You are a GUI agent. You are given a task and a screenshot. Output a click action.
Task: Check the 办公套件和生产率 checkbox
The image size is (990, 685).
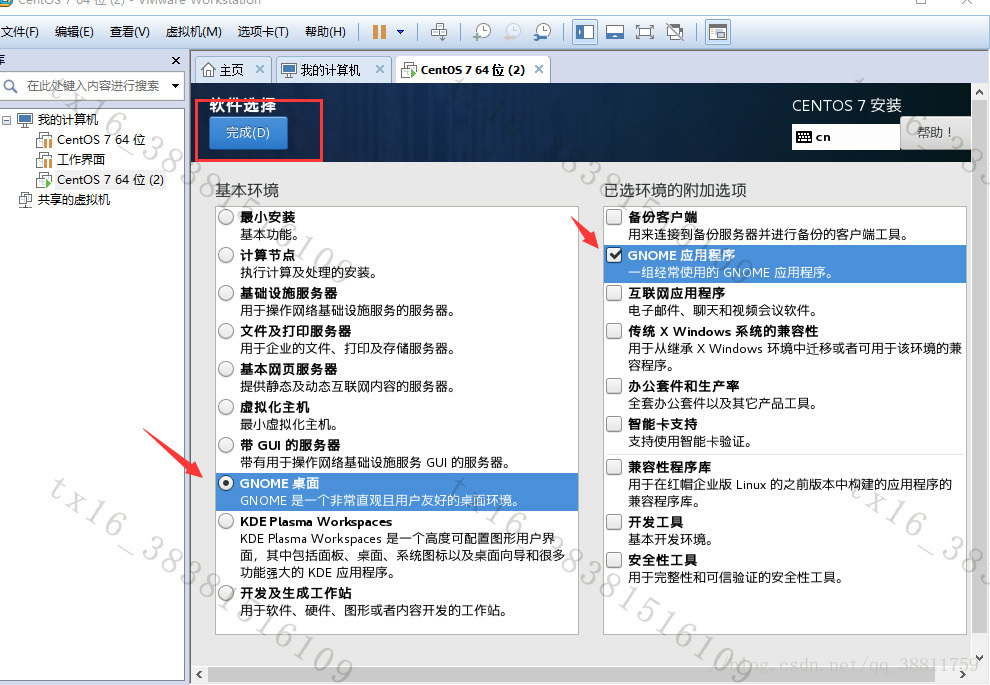pyautogui.click(x=614, y=386)
